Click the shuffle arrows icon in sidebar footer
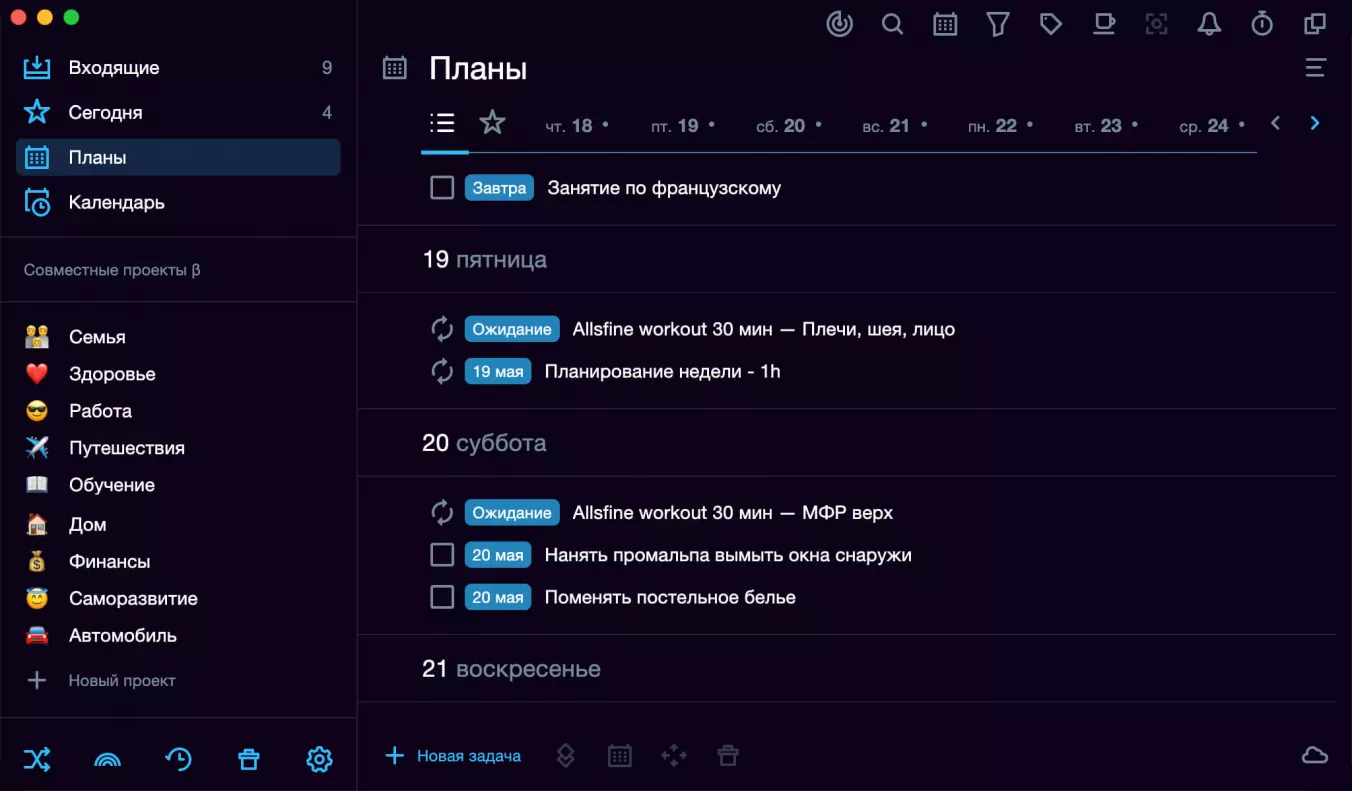The image size is (1352, 791). (37, 760)
